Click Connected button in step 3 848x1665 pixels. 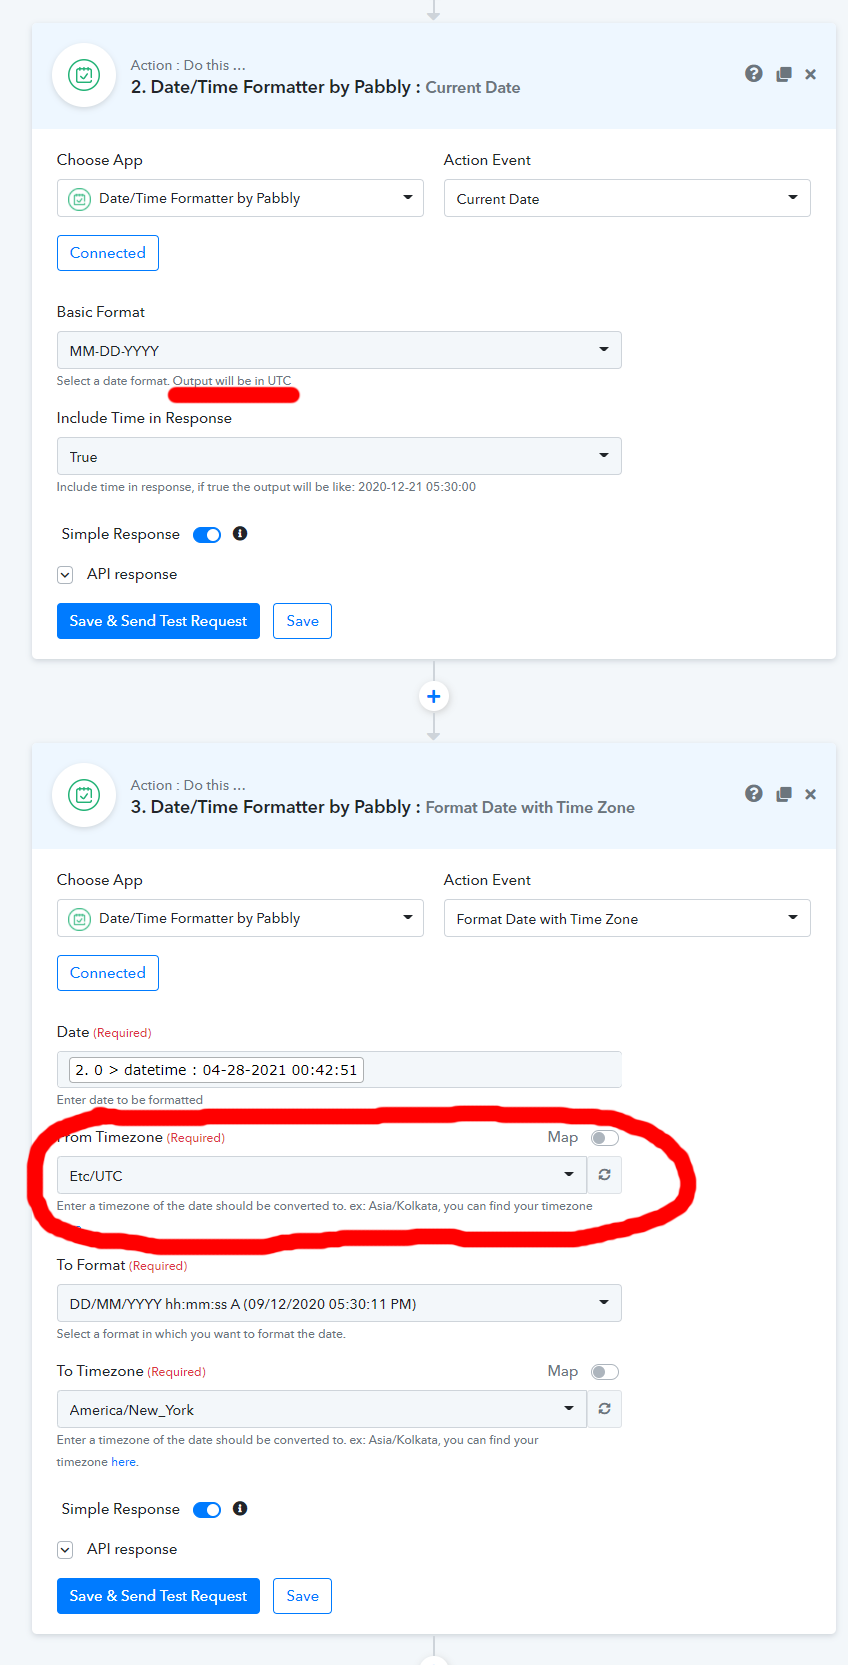108,973
